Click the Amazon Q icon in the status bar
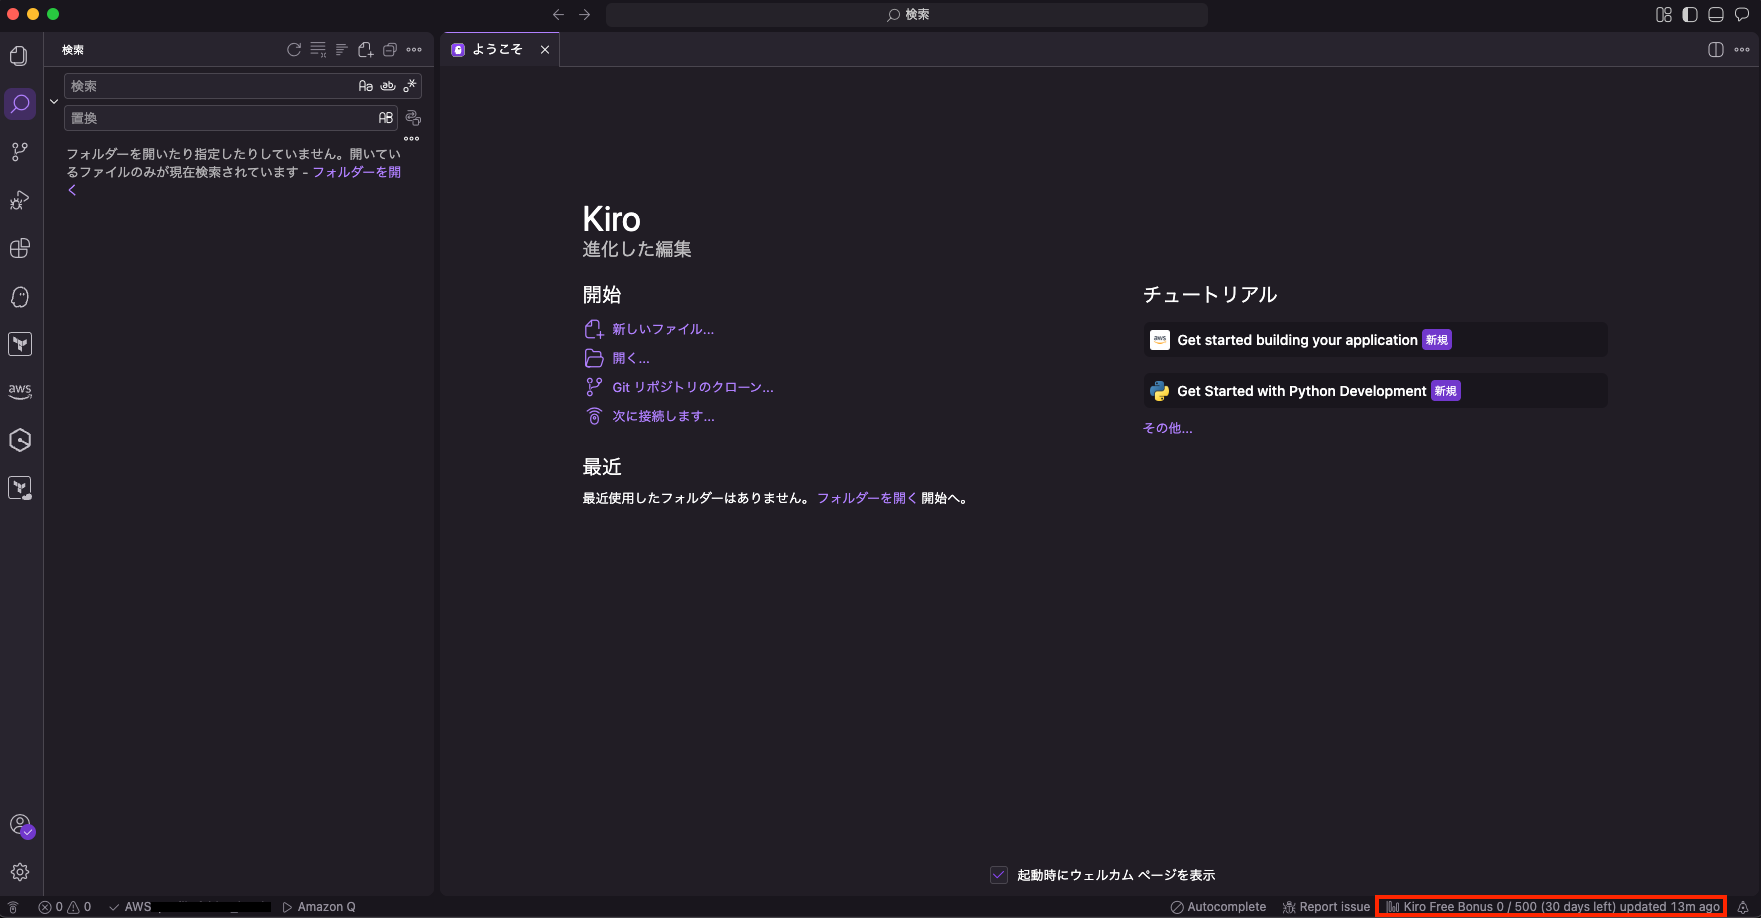Image resolution: width=1761 pixels, height=918 pixels. [318, 907]
